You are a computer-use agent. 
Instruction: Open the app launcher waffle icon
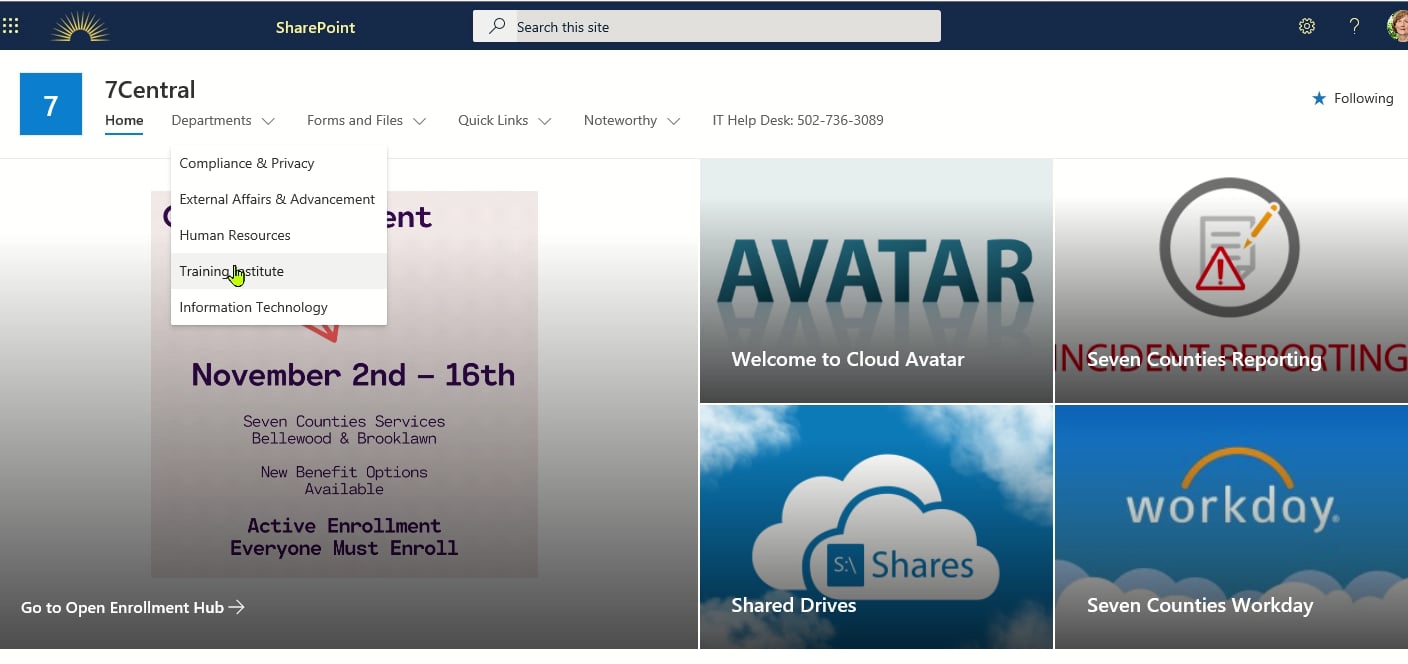[11, 26]
